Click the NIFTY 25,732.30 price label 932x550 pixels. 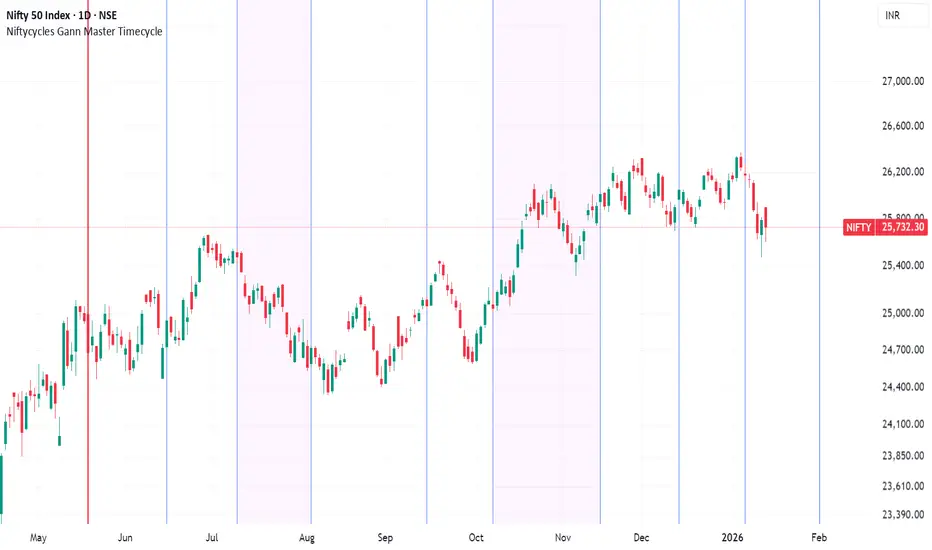tap(885, 227)
